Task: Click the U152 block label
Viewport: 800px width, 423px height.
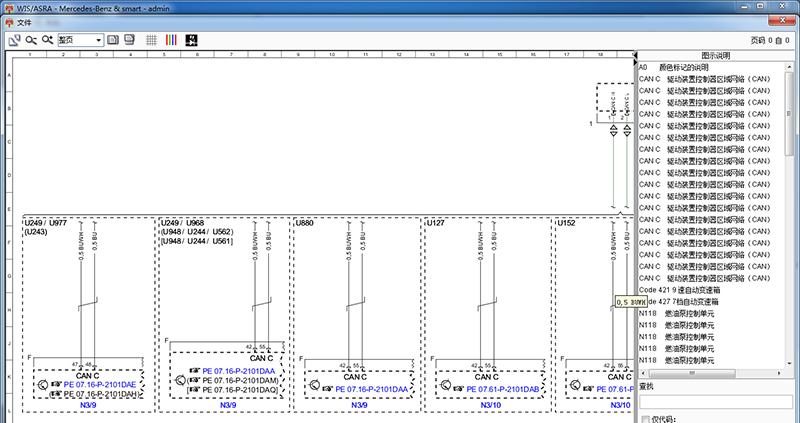Action: pos(566,223)
